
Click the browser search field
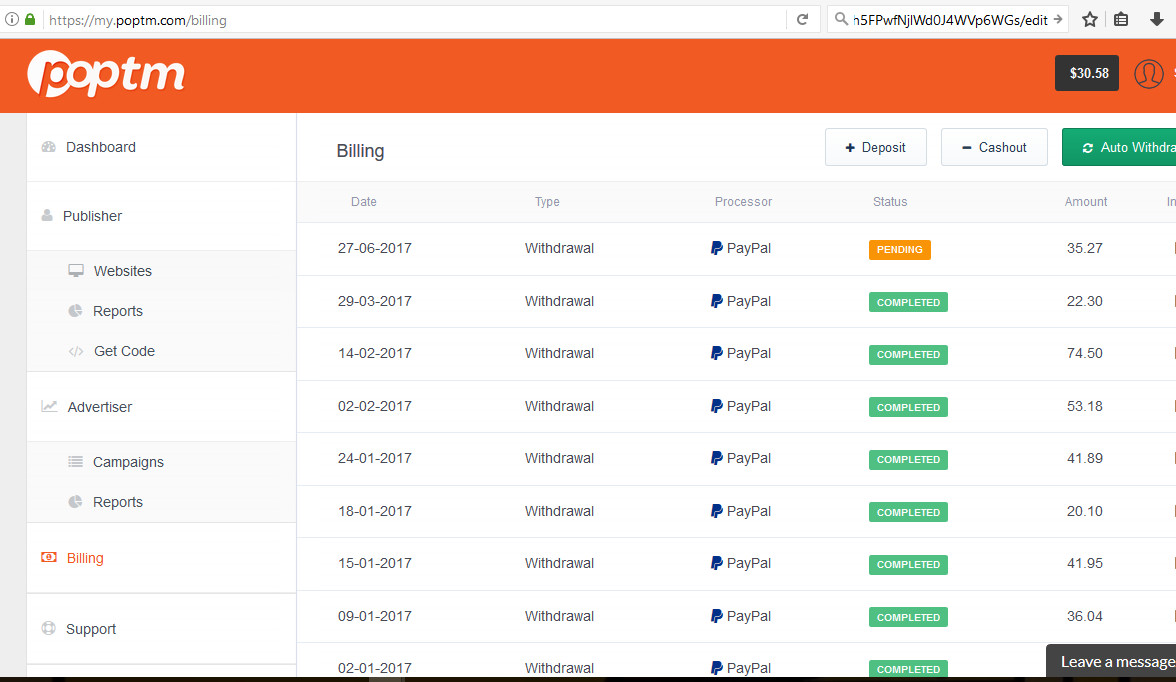click(950, 20)
